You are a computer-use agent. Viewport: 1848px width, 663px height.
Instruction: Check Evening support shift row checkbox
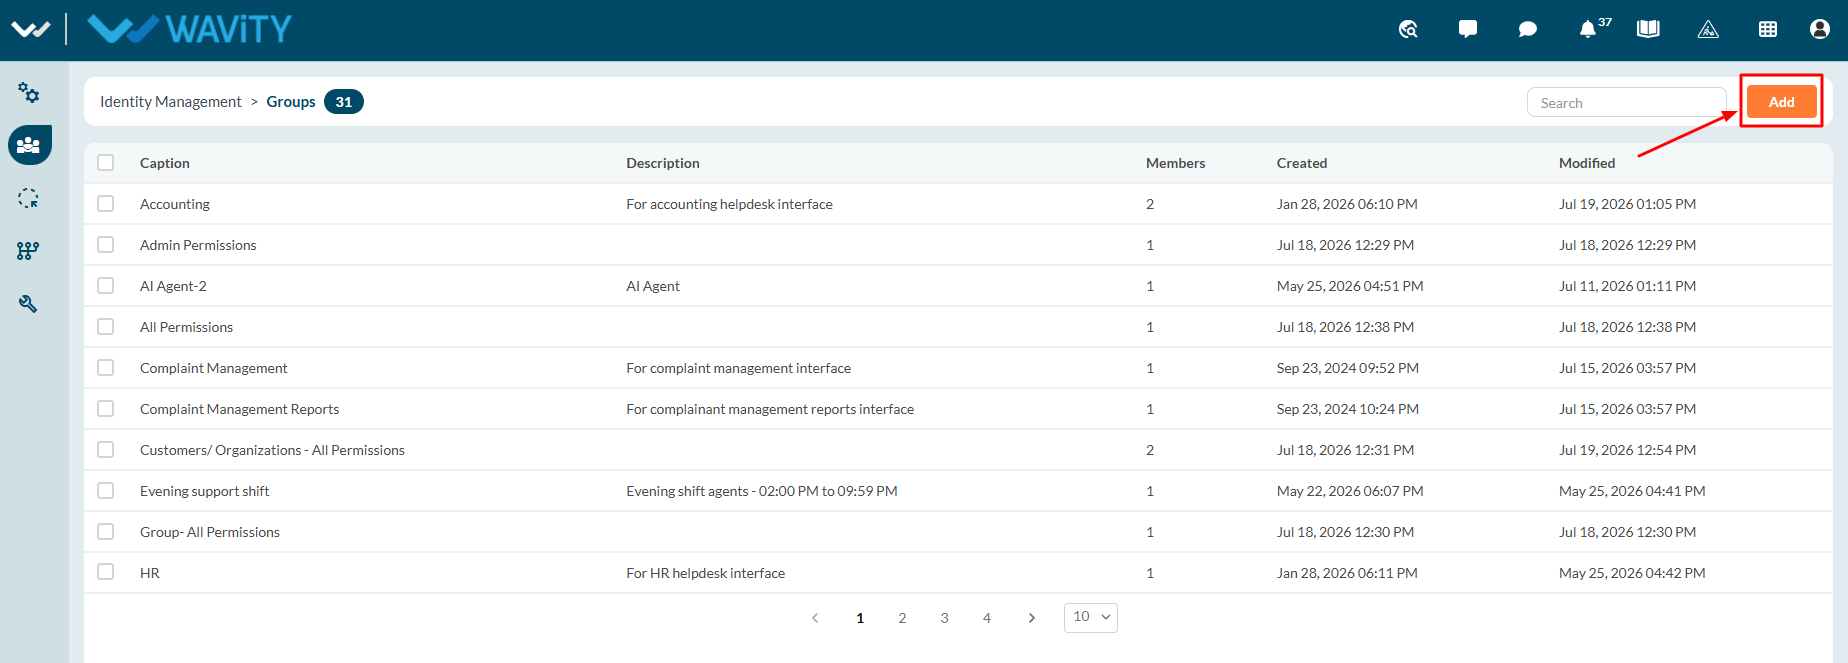tap(106, 490)
